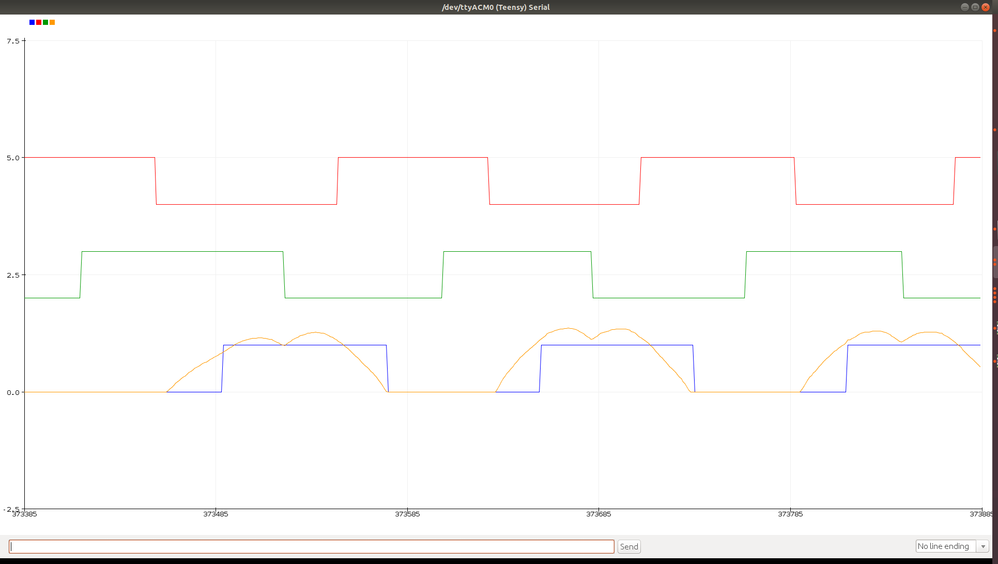Image resolution: width=998 pixels, height=564 pixels.
Task: Click the red legend color square
Action: pos(39,22)
